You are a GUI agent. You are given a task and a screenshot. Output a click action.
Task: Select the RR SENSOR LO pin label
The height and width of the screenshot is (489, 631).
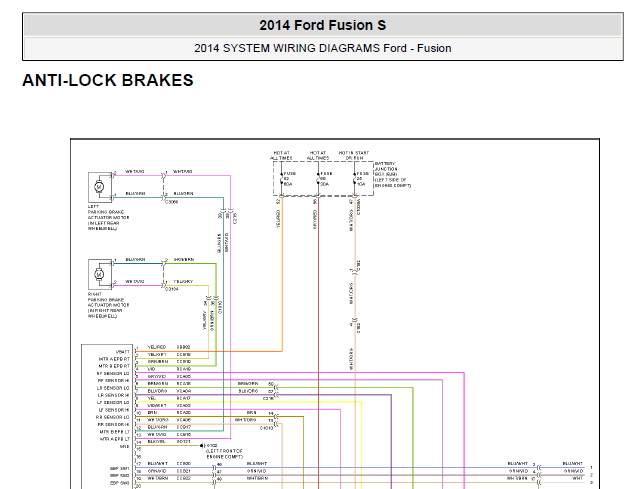[x=113, y=417]
